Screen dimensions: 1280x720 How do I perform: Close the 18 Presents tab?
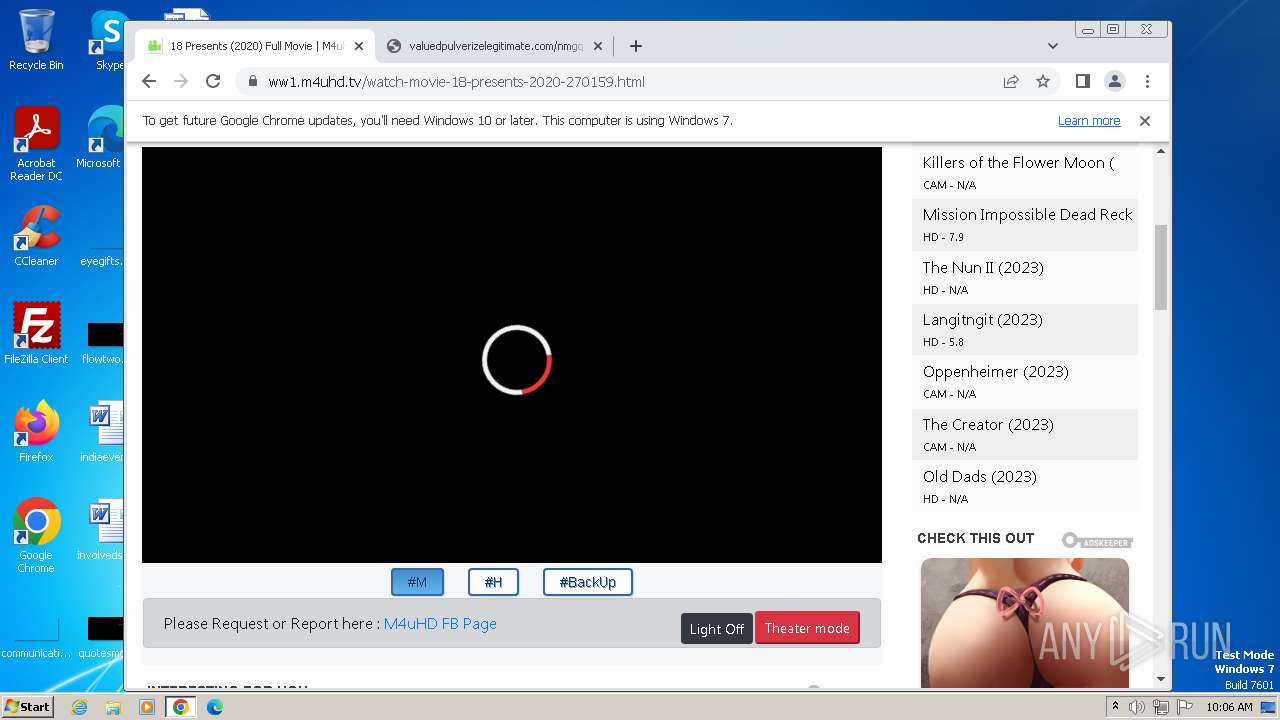(x=359, y=46)
